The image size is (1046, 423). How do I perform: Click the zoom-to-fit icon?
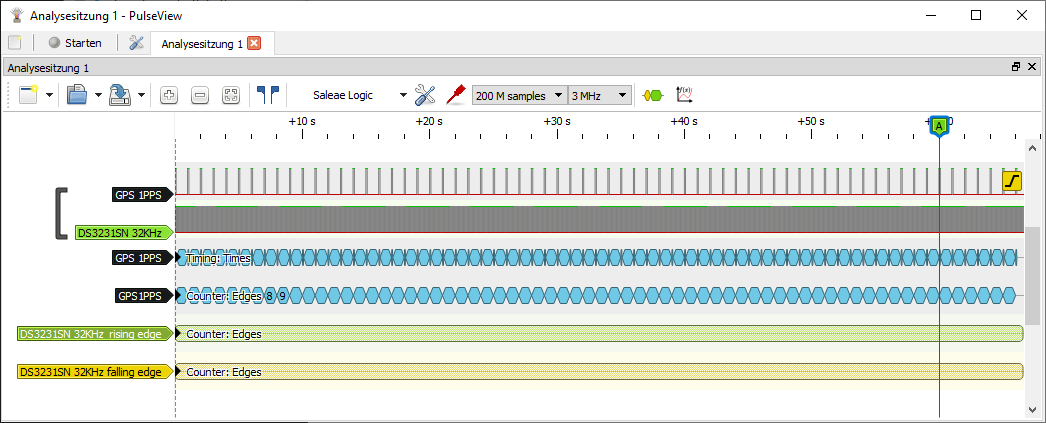click(x=231, y=96)
